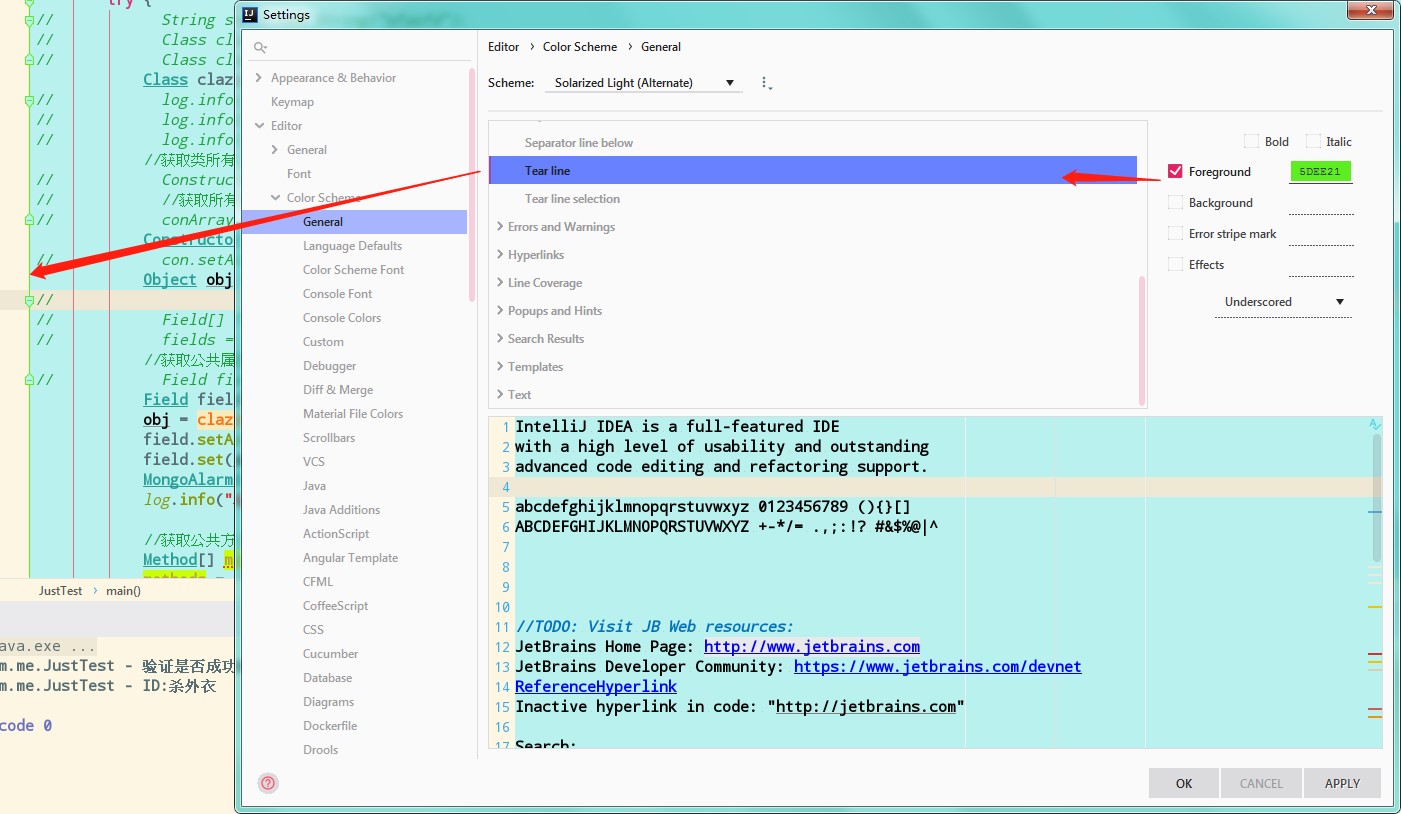Open the scheme actions three-dot menu
This screenshot has height=814, width=1401.
tap(766, 83)
